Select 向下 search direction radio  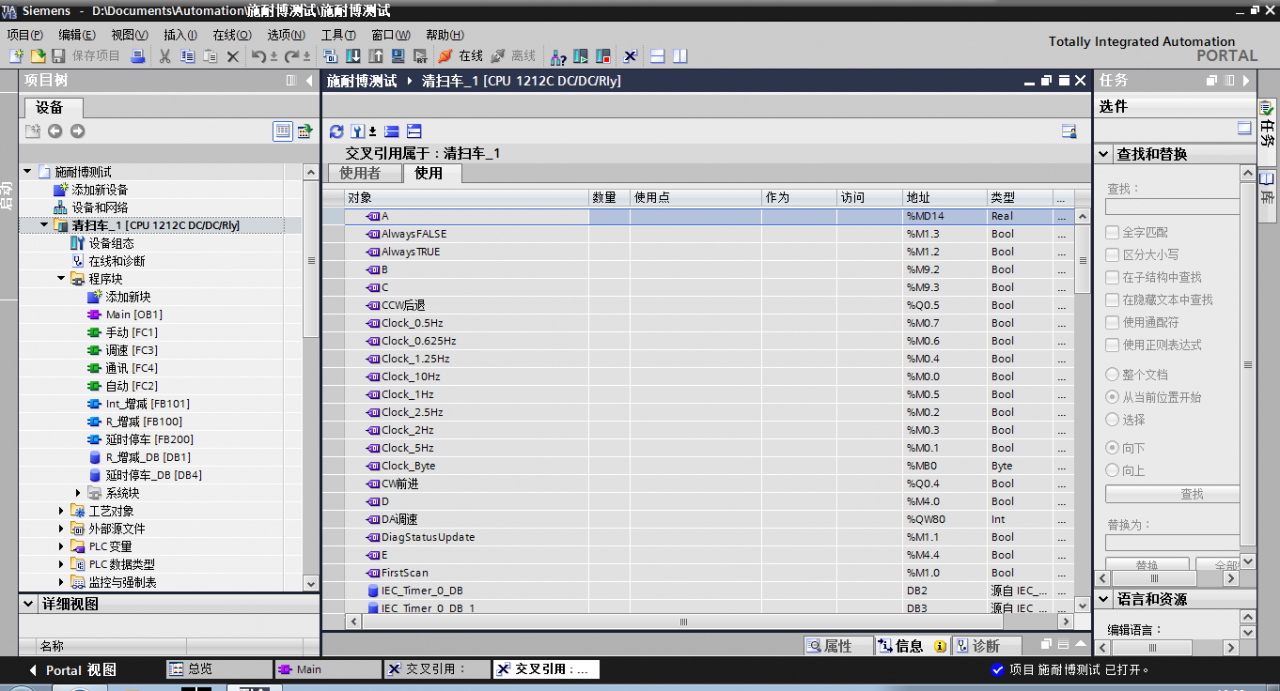[1112, 447]
